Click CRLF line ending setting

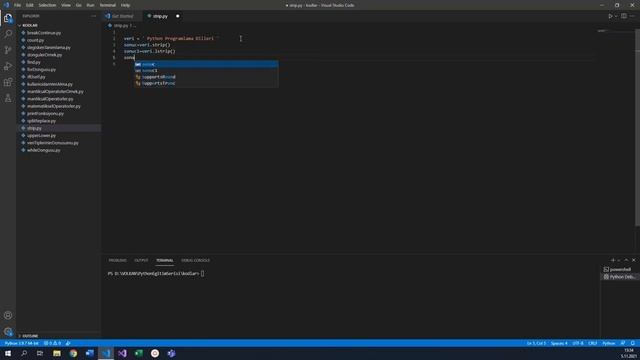coord(593,343)
